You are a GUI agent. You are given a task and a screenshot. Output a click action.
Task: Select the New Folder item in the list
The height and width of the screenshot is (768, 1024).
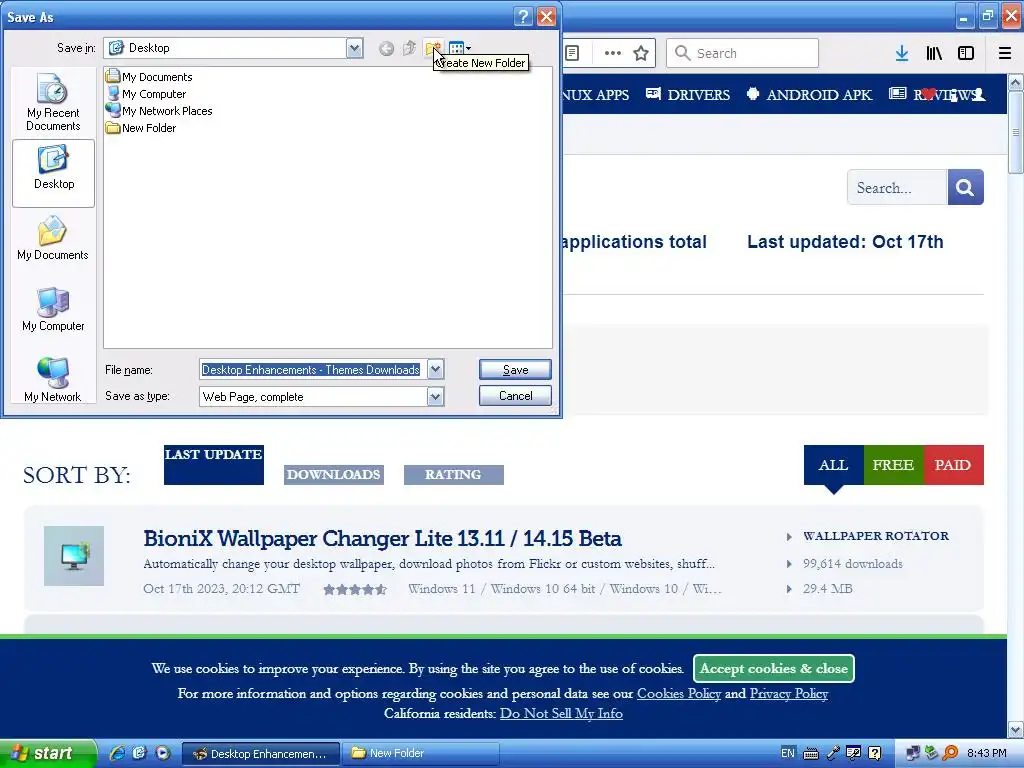tap(141, 127)
